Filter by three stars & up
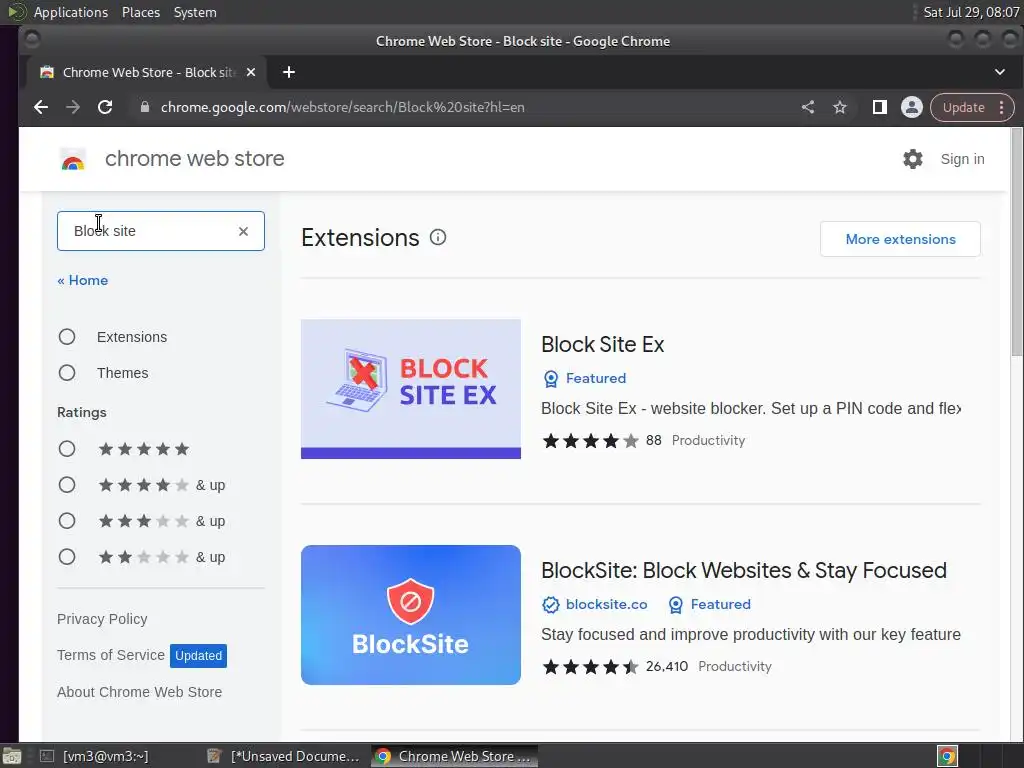This screenshot has width=1024, height=768. 67,521
